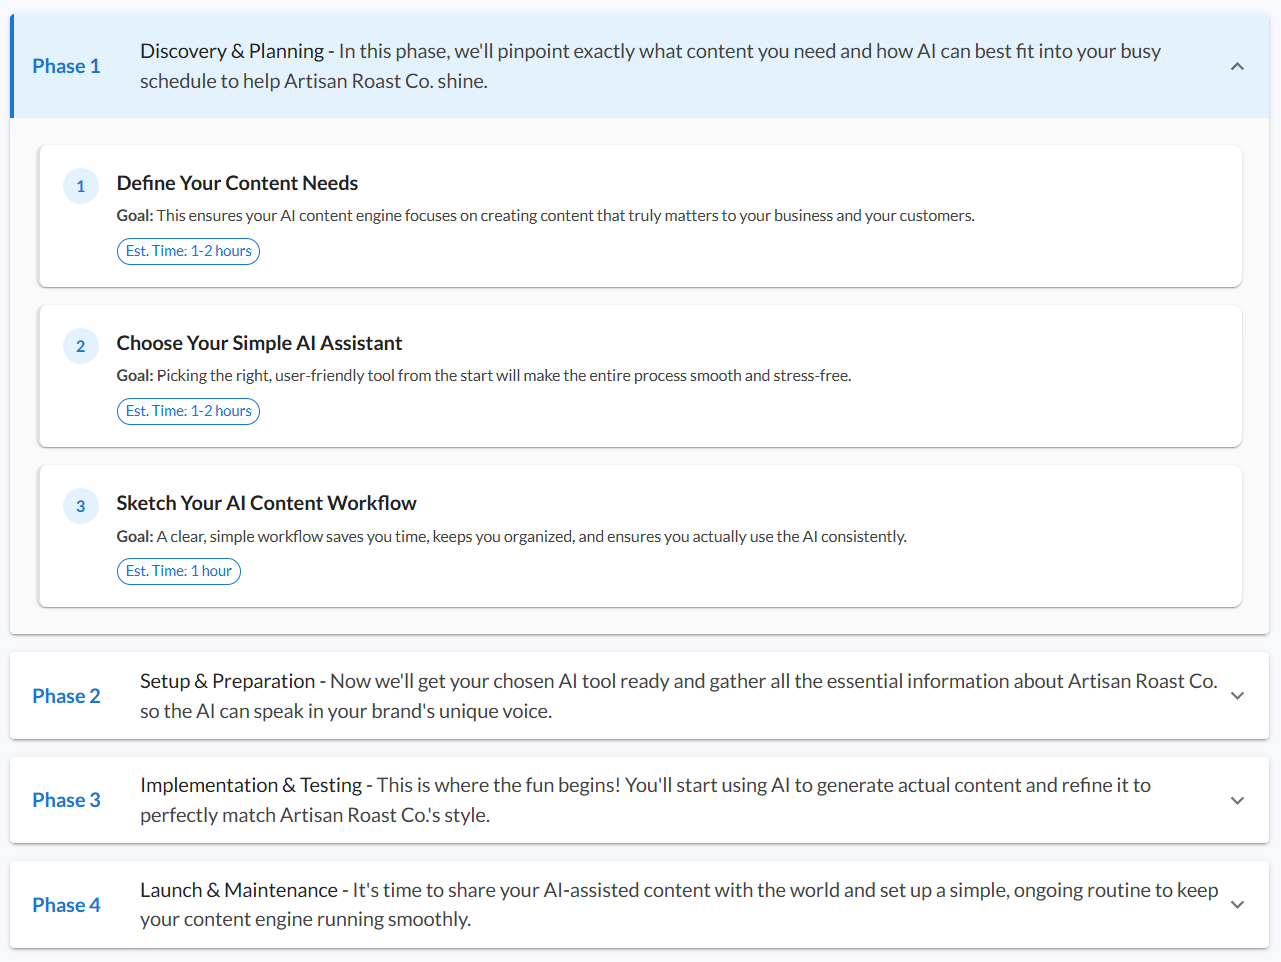1281x962 pixels.
Task: Open the Define Your Content Needs step
Action: (237, 183)
